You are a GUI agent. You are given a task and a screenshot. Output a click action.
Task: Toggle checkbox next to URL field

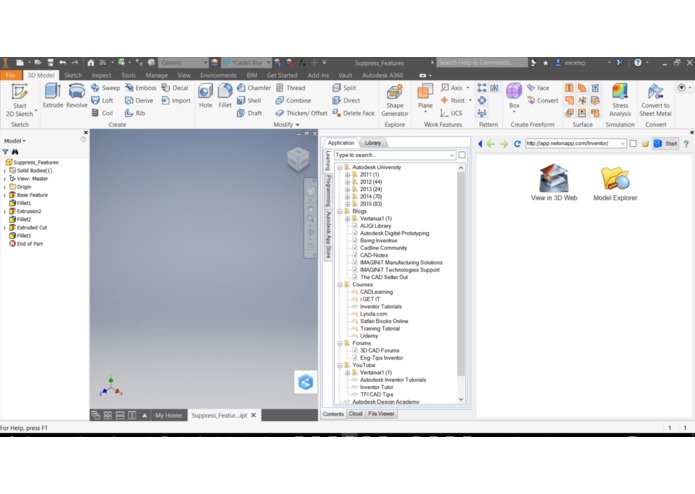(633, 144)
